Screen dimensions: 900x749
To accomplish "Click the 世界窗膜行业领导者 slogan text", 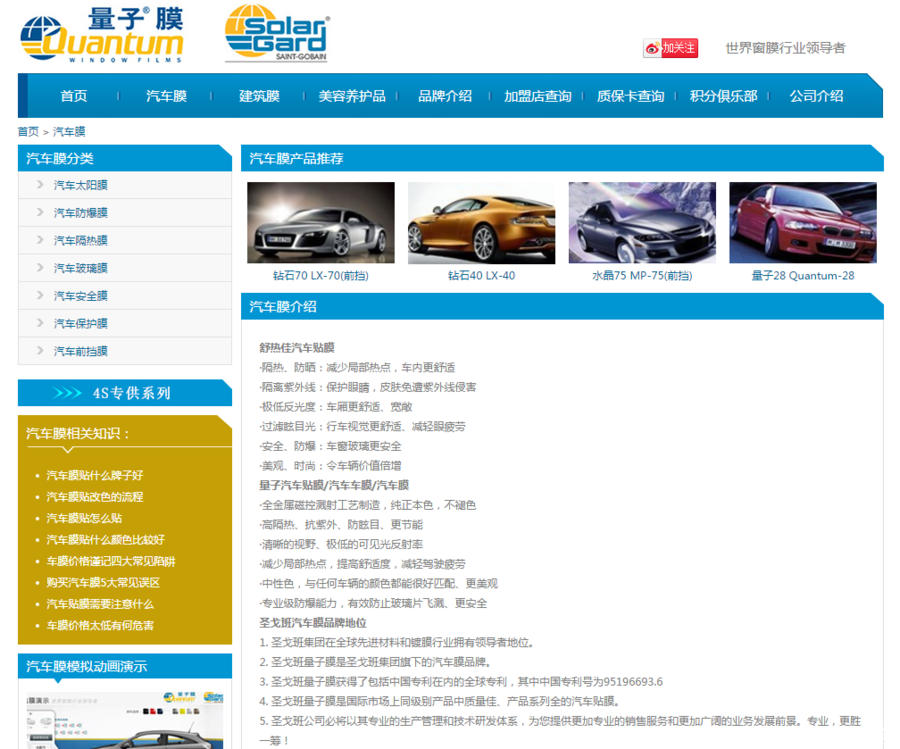I will click(x=785, y=48).
